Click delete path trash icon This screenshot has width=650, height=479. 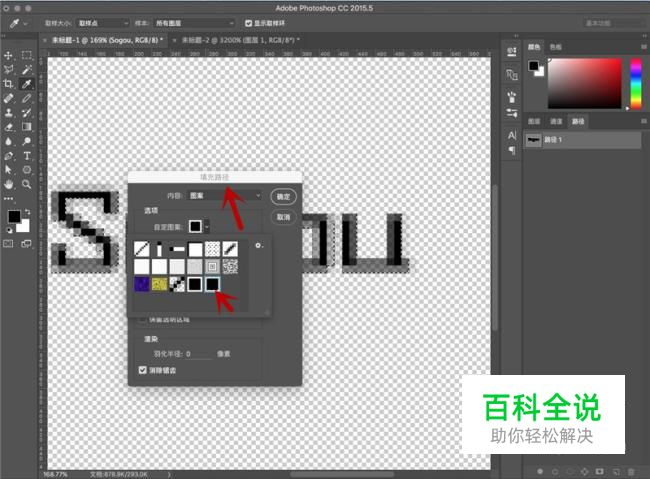coord(631,472)
